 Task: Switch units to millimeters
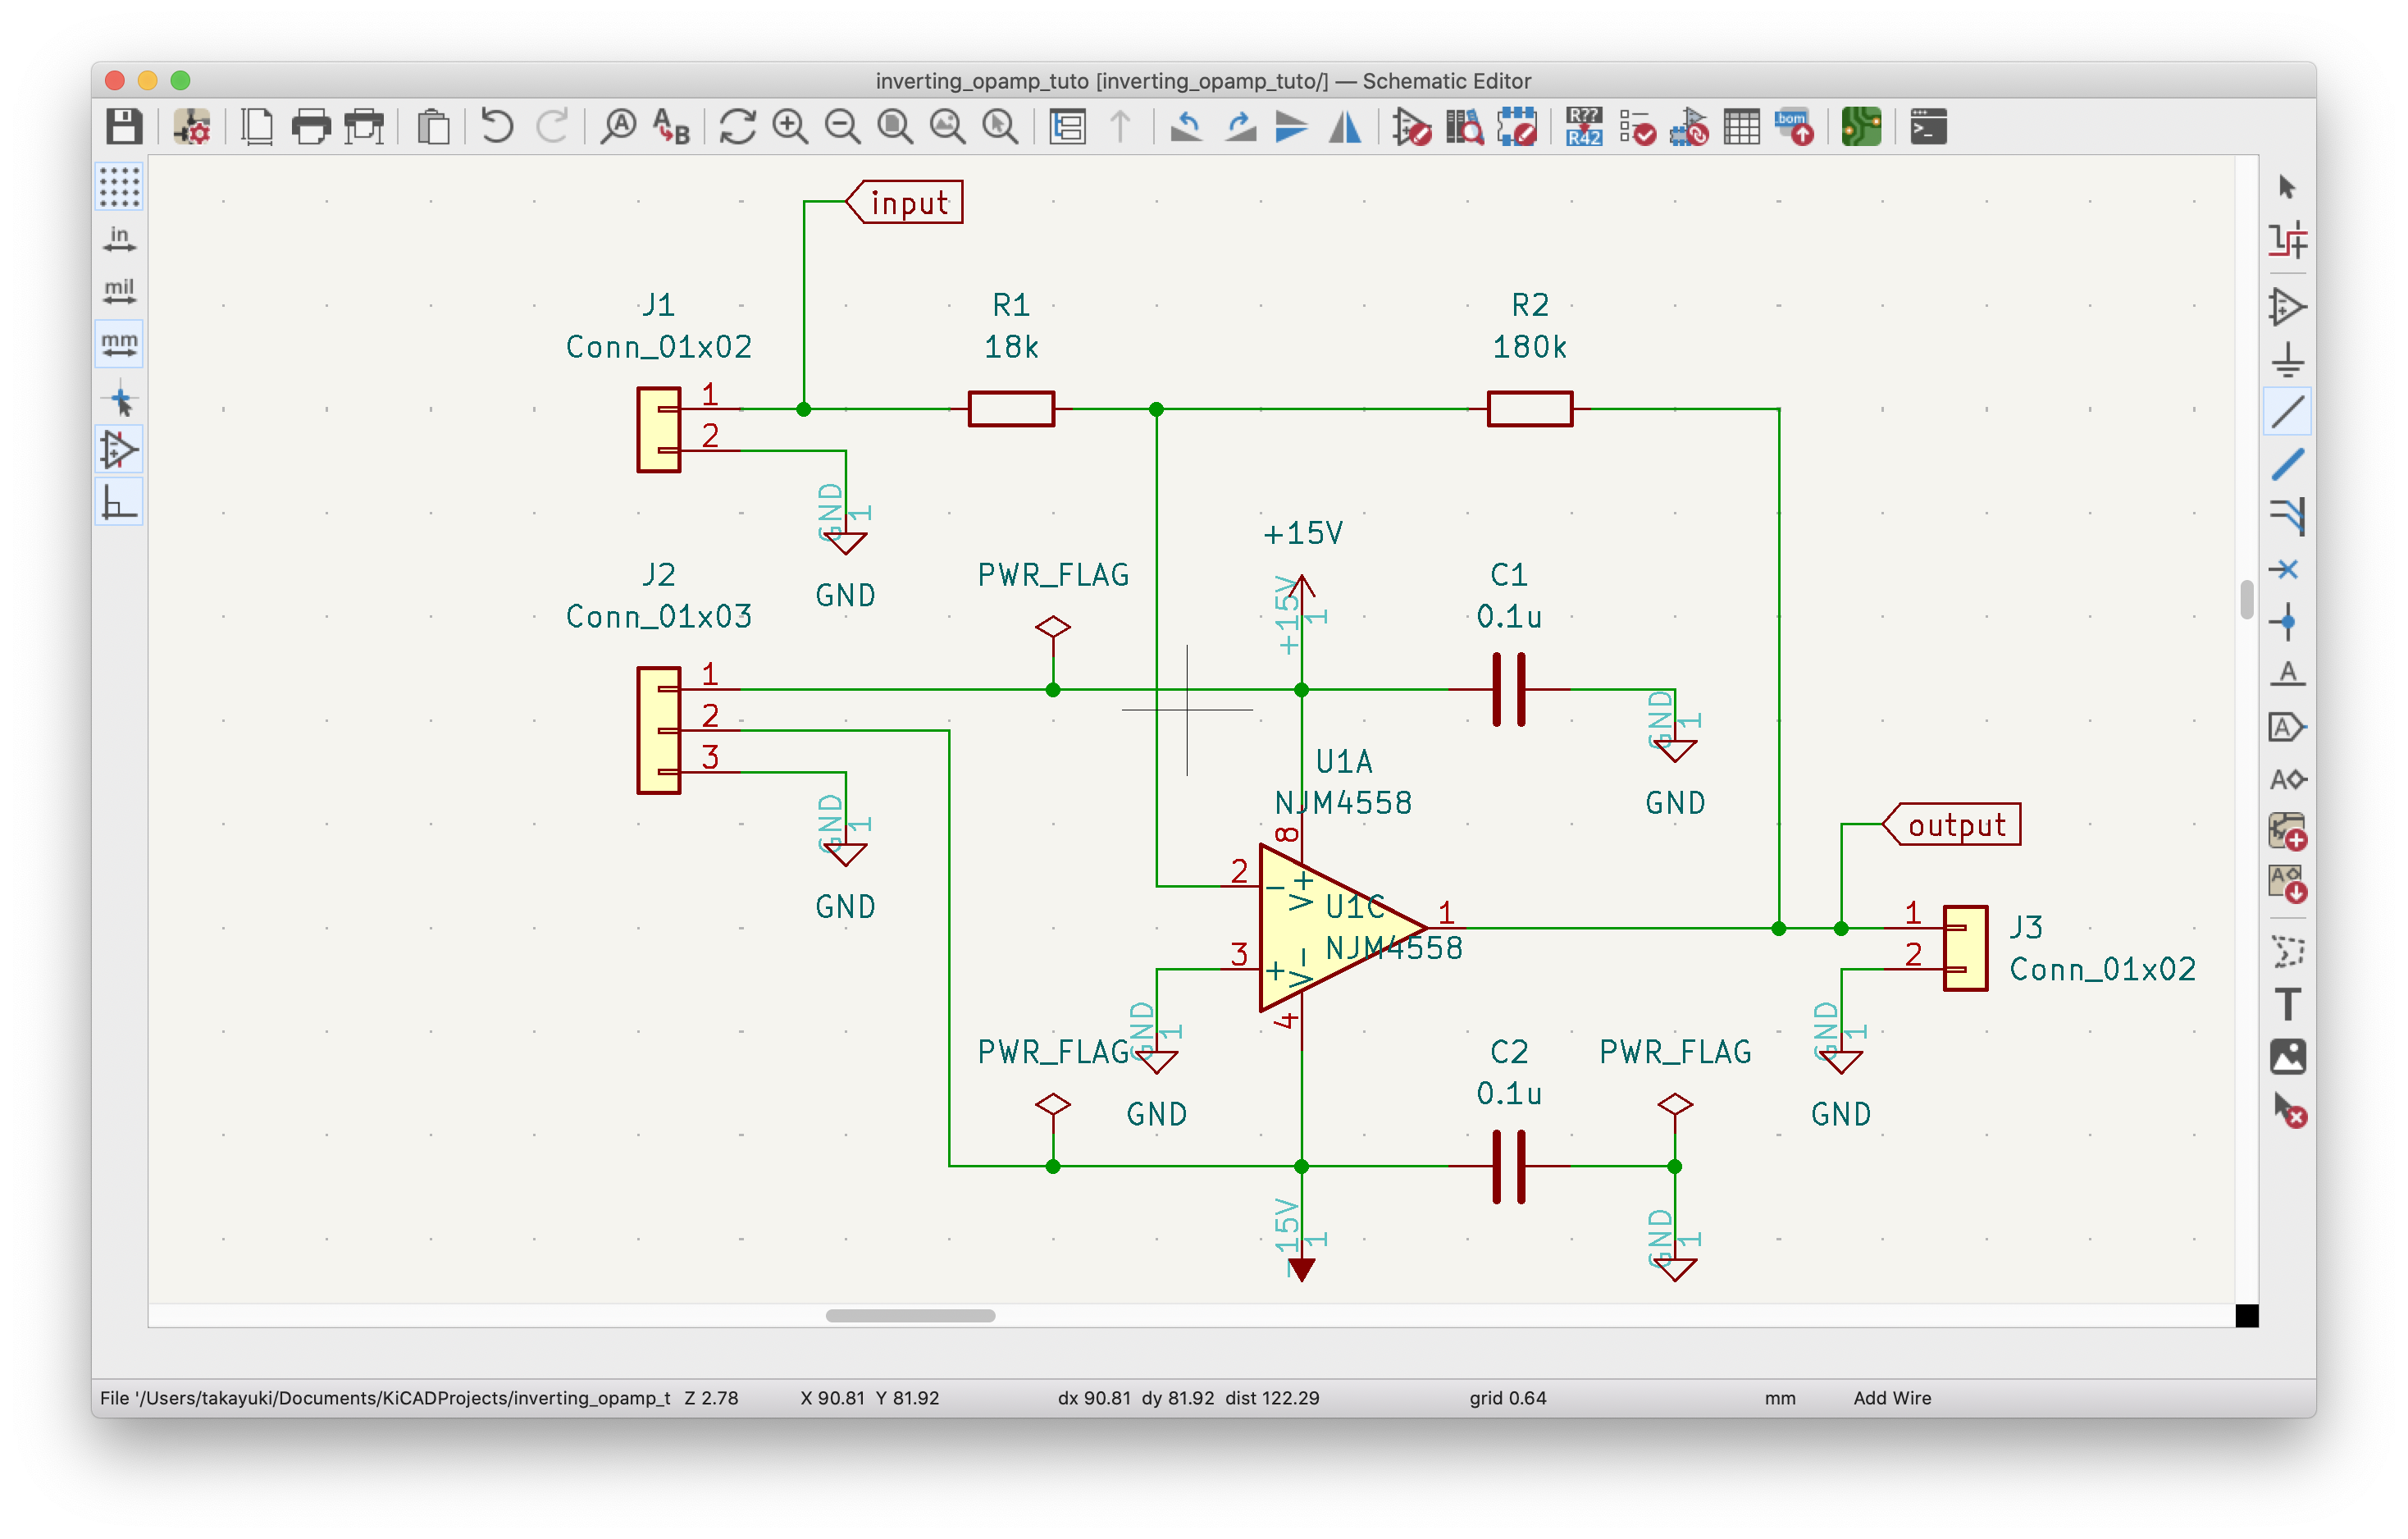(x=119, y=344)
